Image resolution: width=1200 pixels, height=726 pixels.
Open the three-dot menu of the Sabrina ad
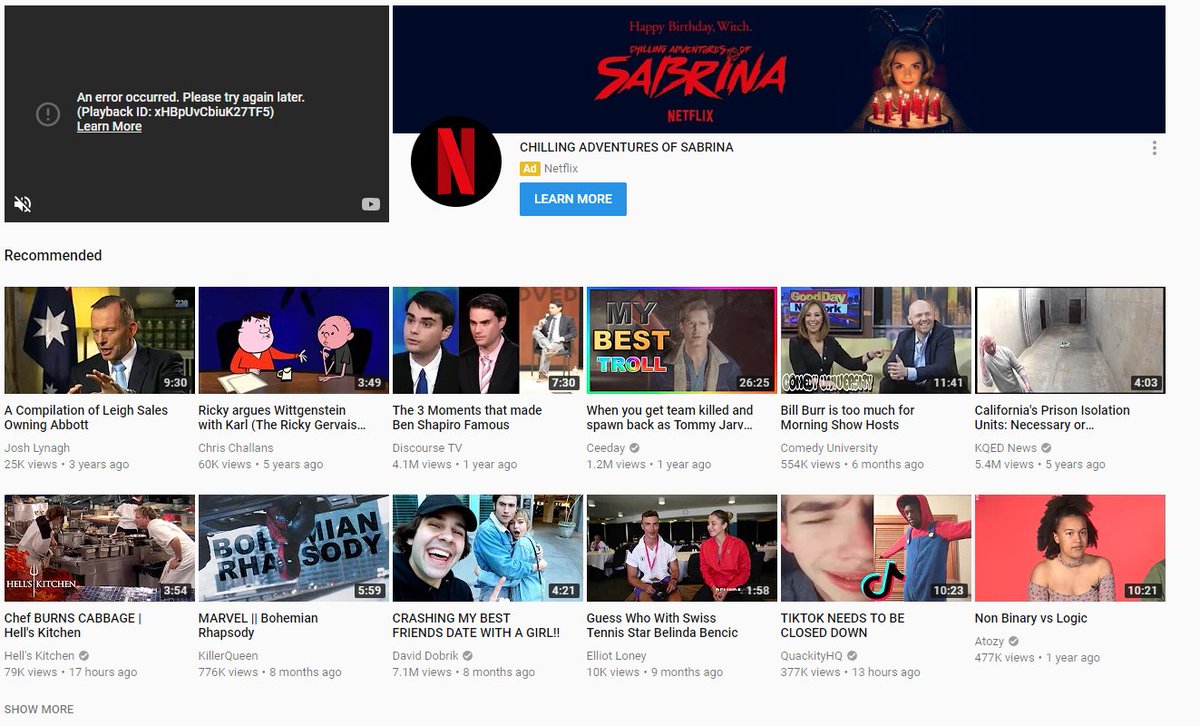pyautogui.click(x=1154, y=148)
